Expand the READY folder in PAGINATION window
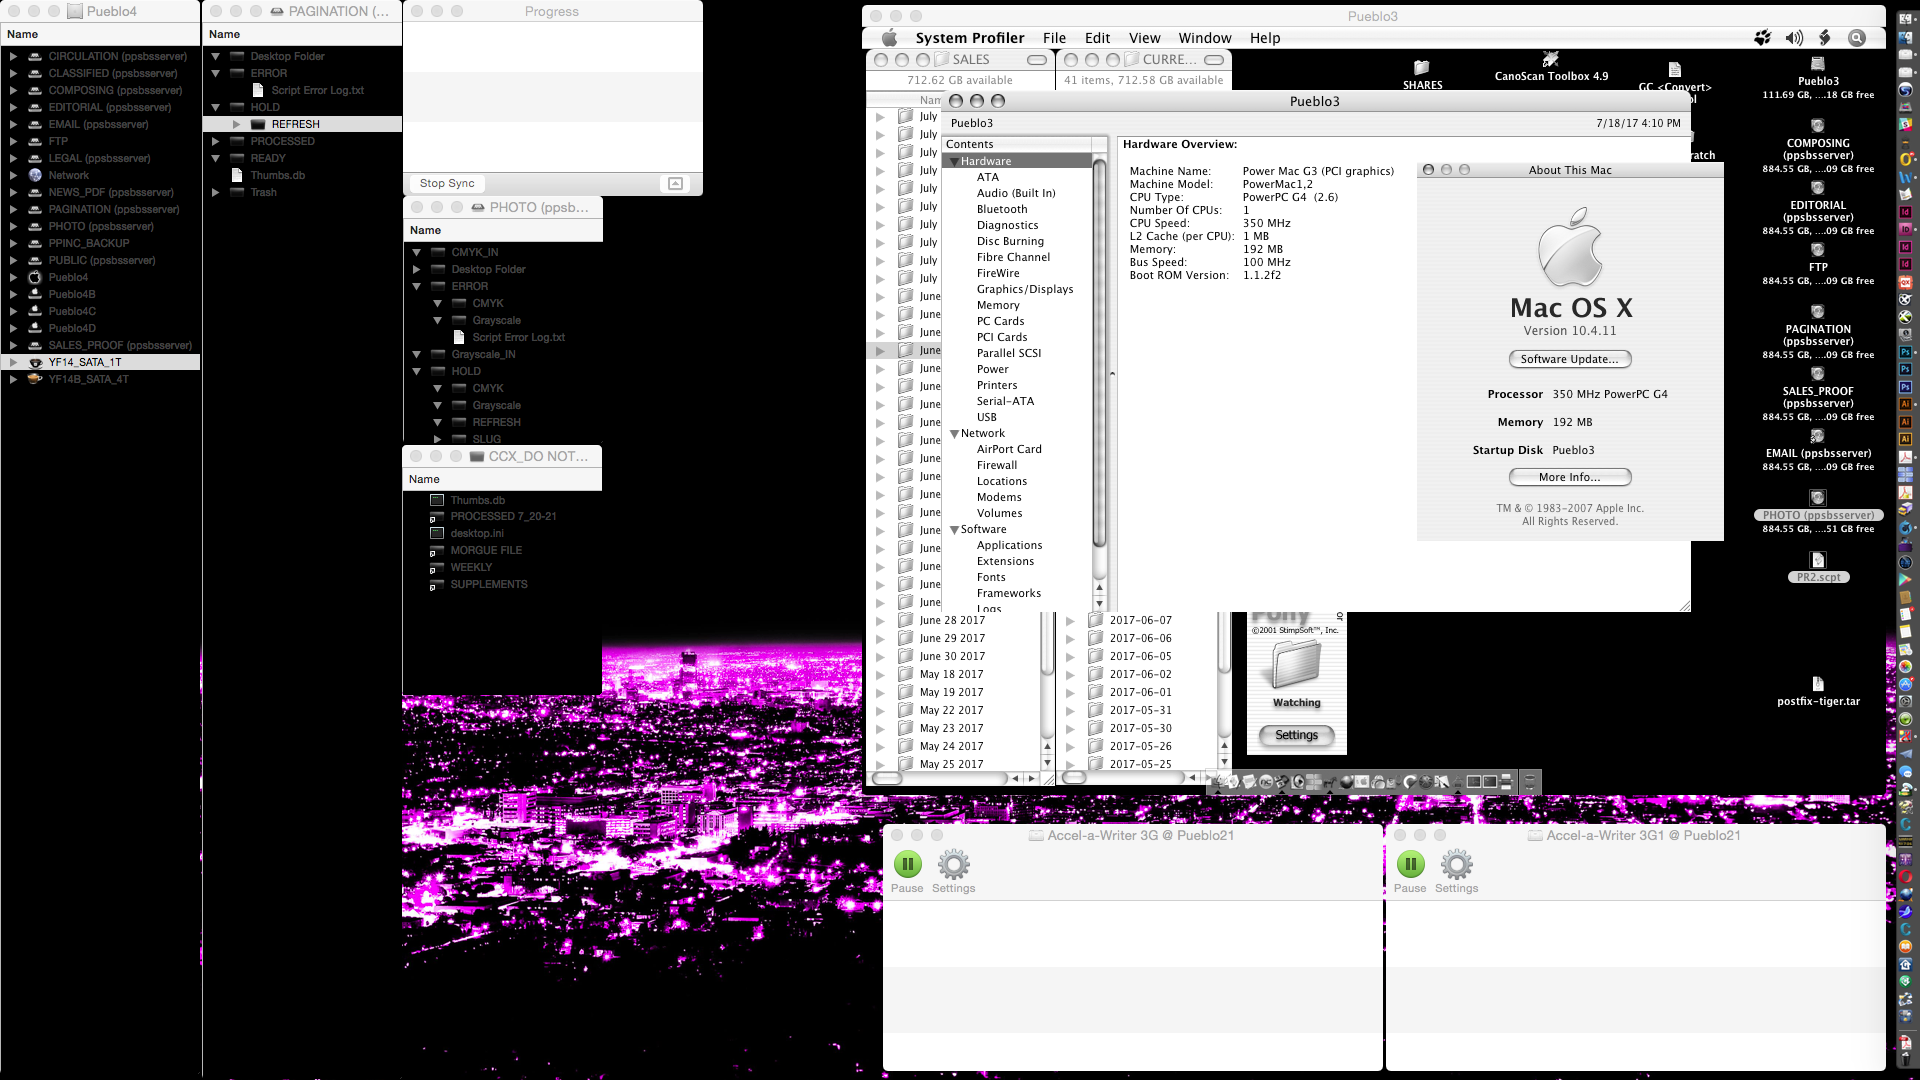The image size is (1920, 1080). click(x=215, y=159)
